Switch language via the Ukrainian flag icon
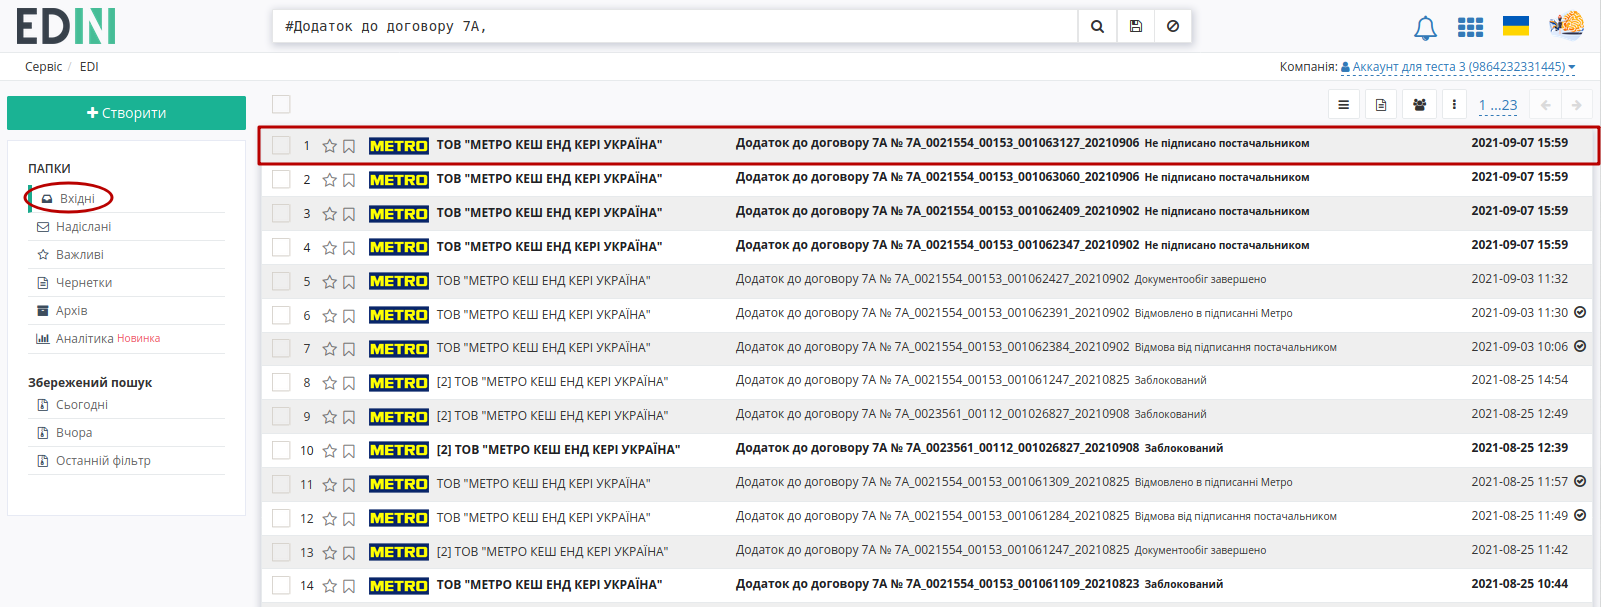Screen dimensions: 1601x607 click(x=1516, y=26)
